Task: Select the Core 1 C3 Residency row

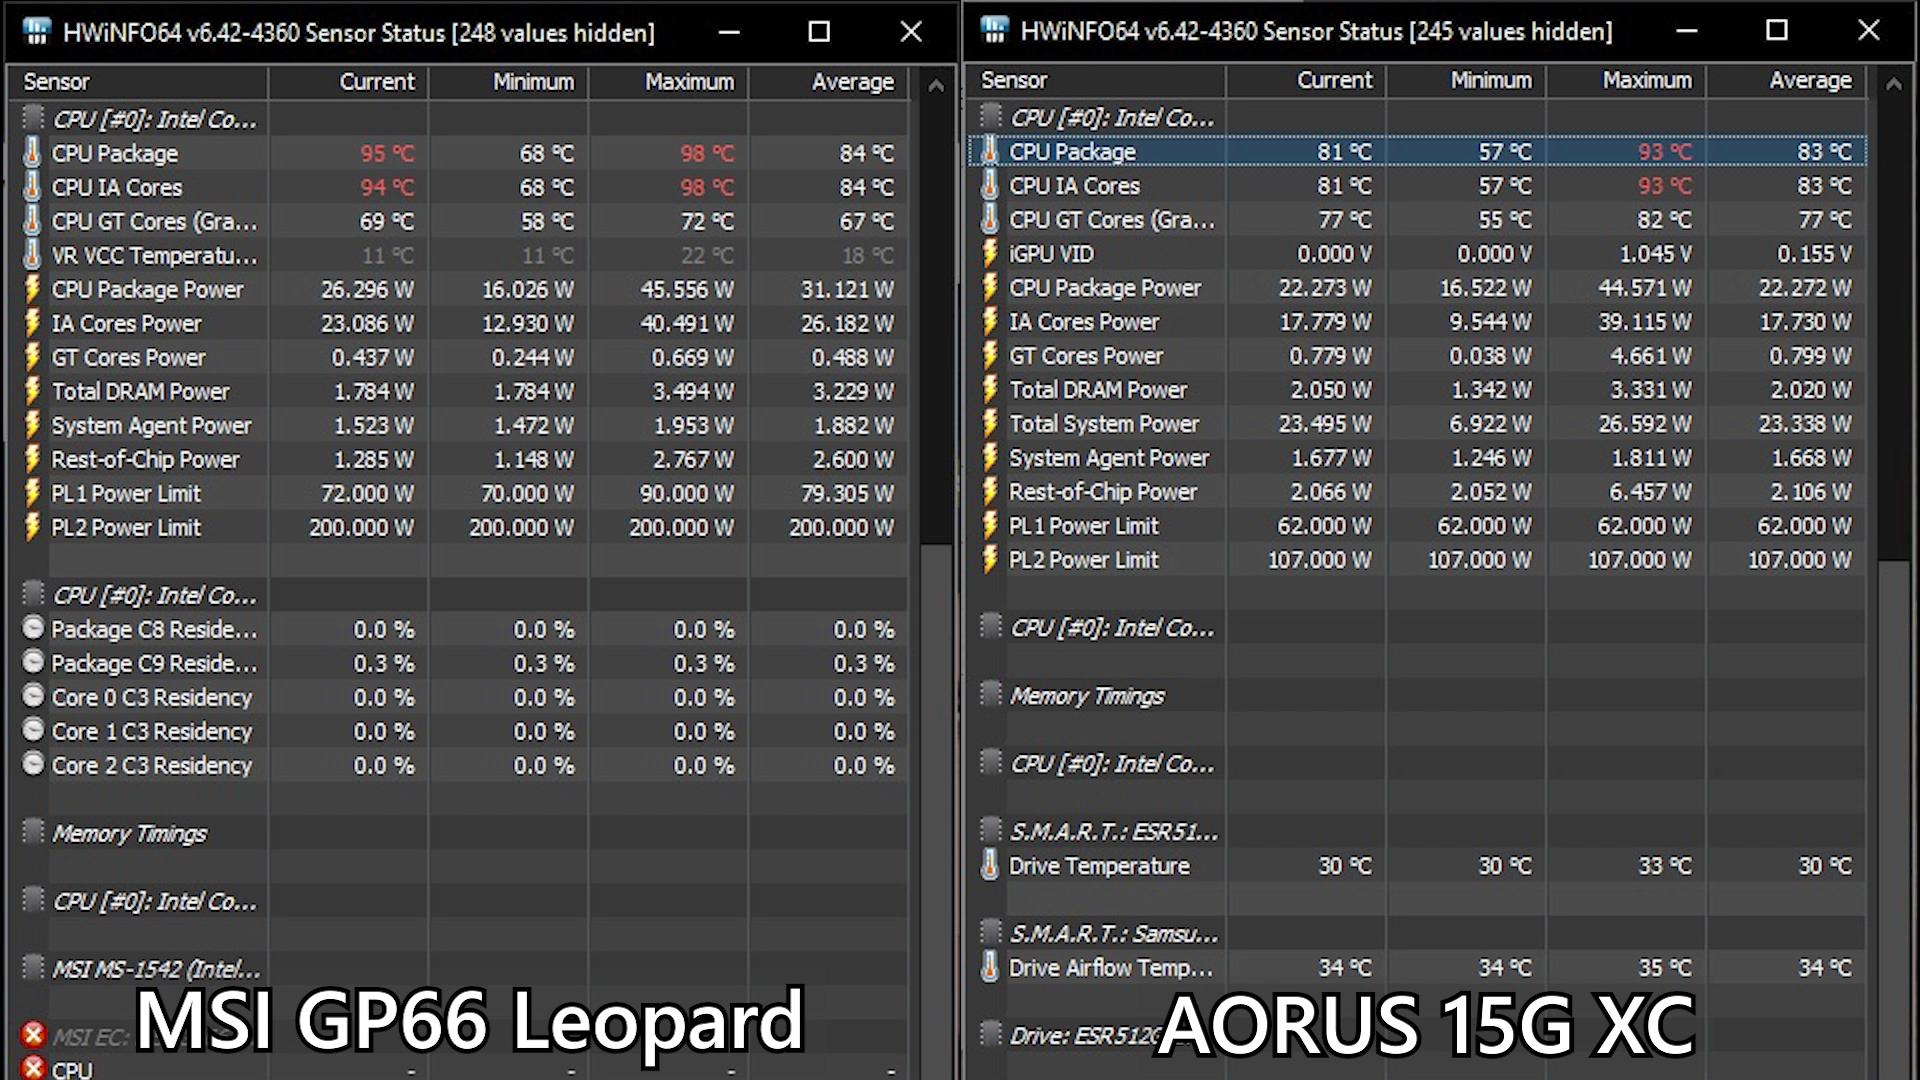Action: click(460, 731)
